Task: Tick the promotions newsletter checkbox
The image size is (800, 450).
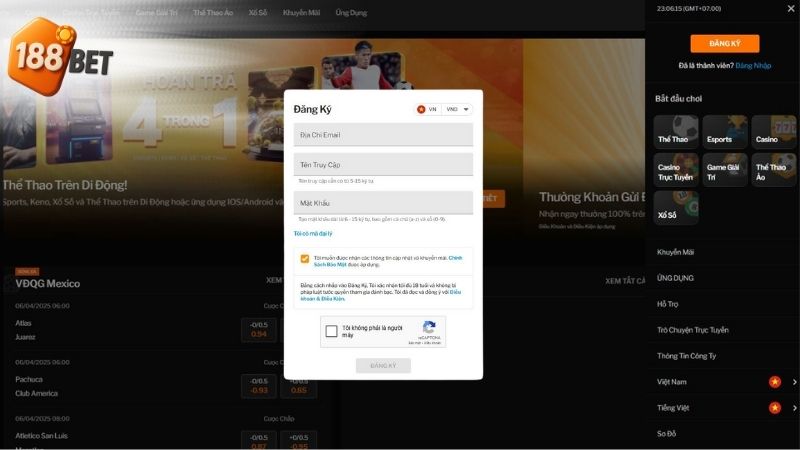Action: [305, 259]
